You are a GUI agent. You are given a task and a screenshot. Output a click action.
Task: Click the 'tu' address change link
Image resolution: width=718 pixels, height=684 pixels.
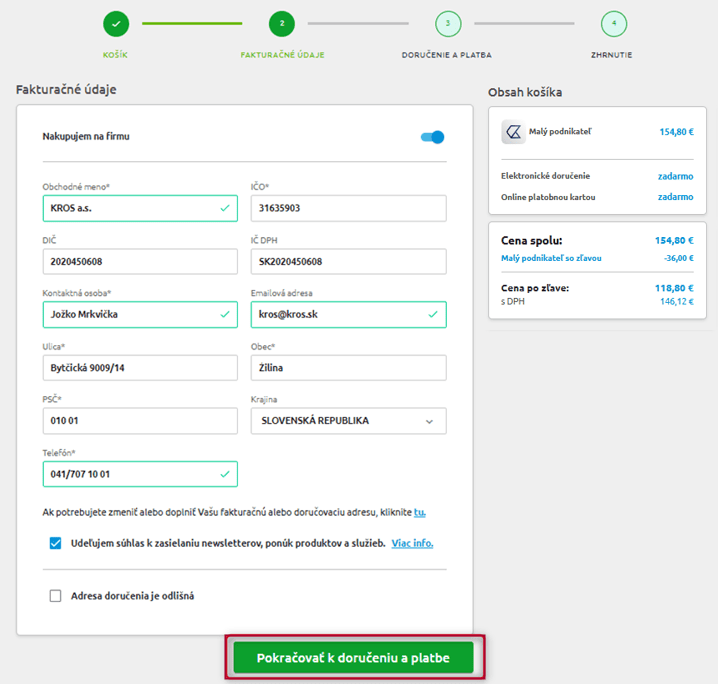(420, 512)
